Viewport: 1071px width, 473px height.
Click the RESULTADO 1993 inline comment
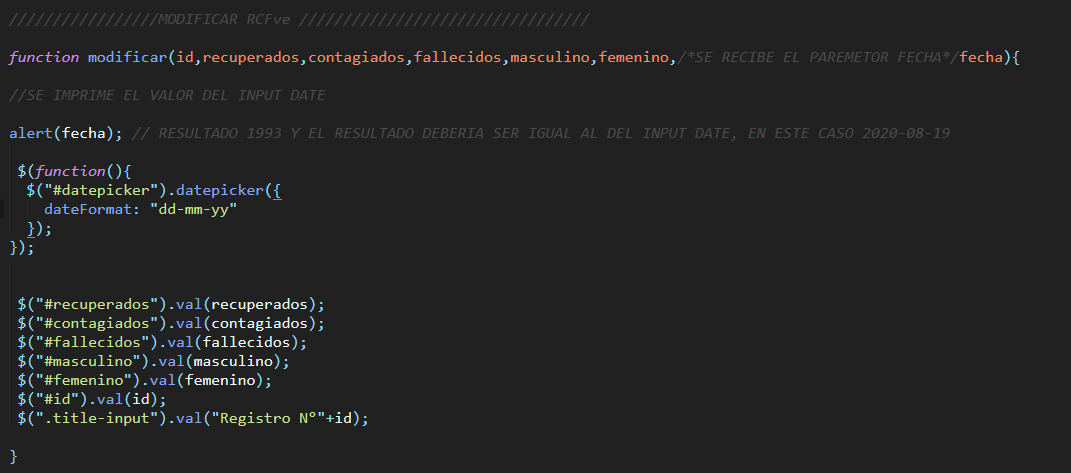[541, 133]
